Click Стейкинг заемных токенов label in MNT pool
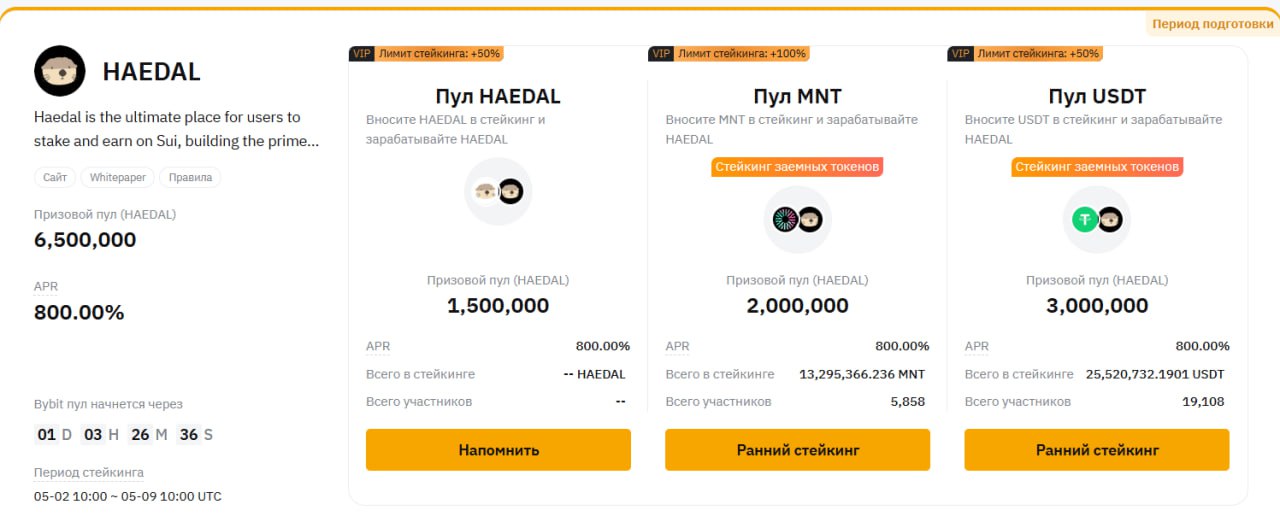The width and height of the screenshot is (1280, 522). [x=797, y=167]
